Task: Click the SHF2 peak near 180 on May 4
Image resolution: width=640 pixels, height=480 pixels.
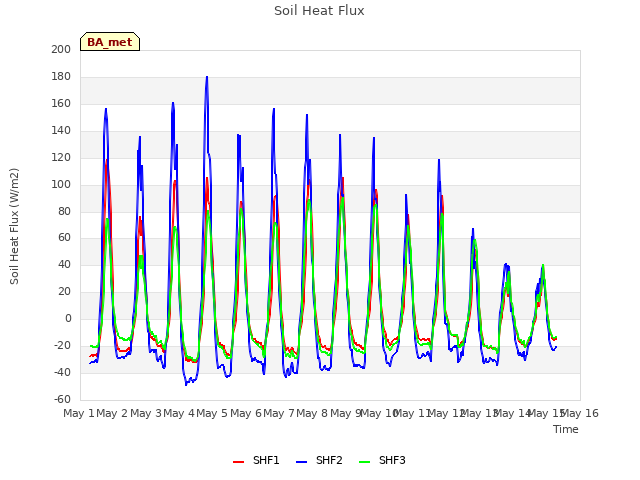Action: click(207, 77)
